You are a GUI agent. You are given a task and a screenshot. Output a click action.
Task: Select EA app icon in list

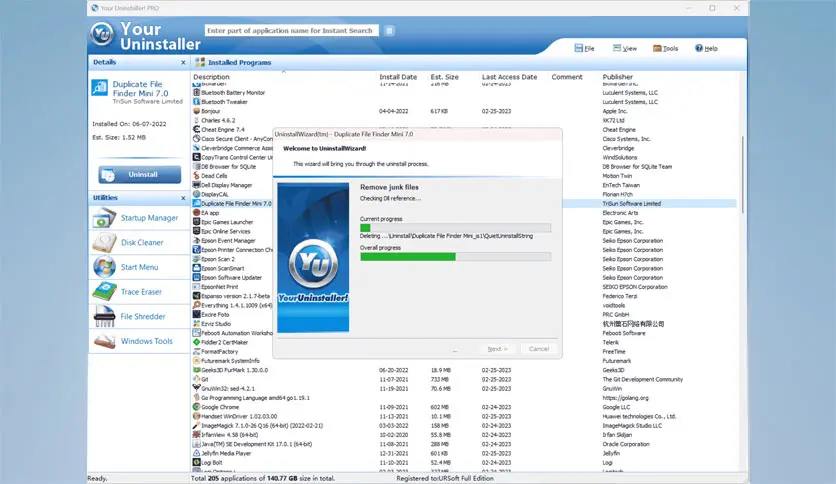click(x=196, y=213)
